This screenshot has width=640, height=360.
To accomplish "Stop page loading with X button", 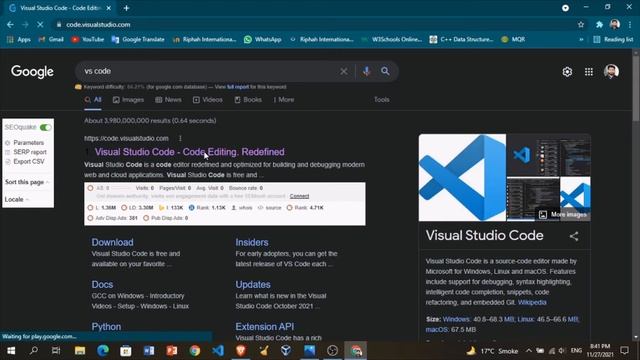I will (x=40, y=24).
